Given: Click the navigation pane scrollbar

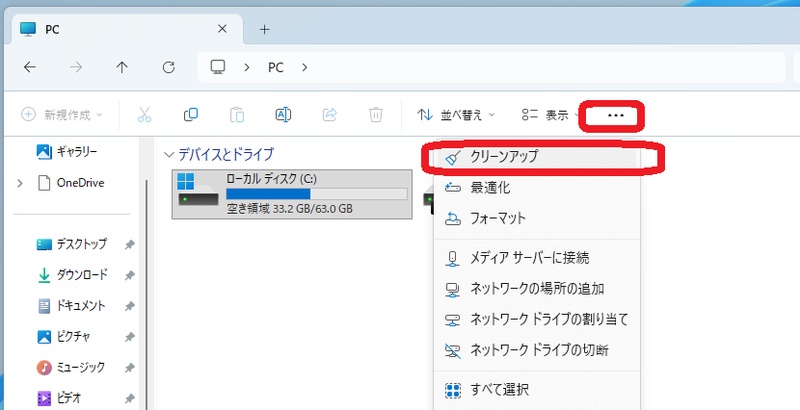Looking at the screenshot, I should [147, 295].
